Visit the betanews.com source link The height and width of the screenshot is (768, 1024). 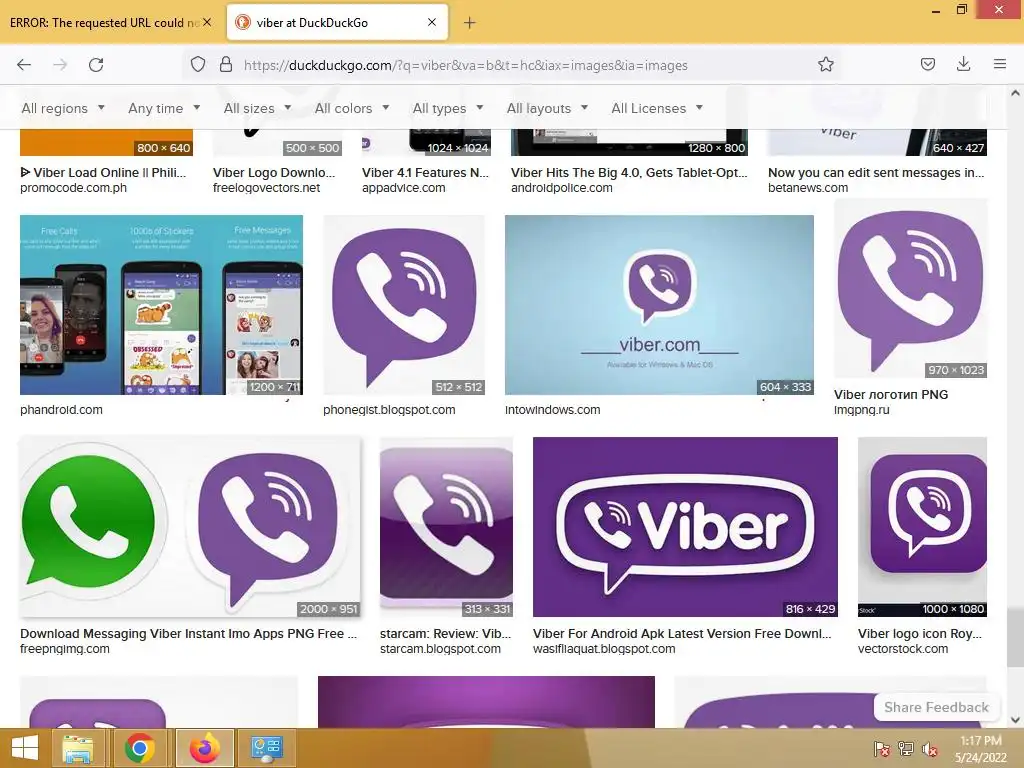[x=808, y=188]
